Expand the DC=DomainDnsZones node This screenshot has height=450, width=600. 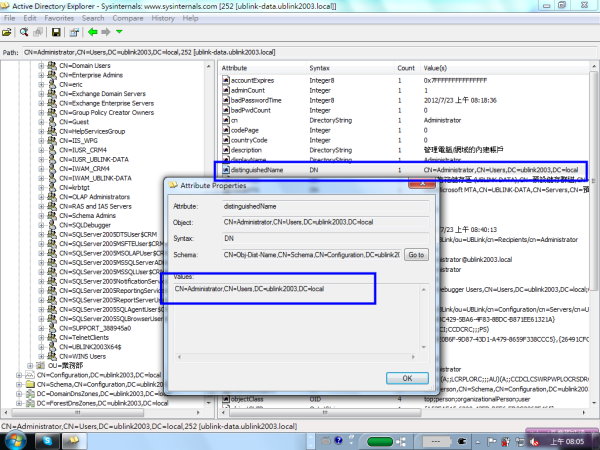tap(19, 394)
